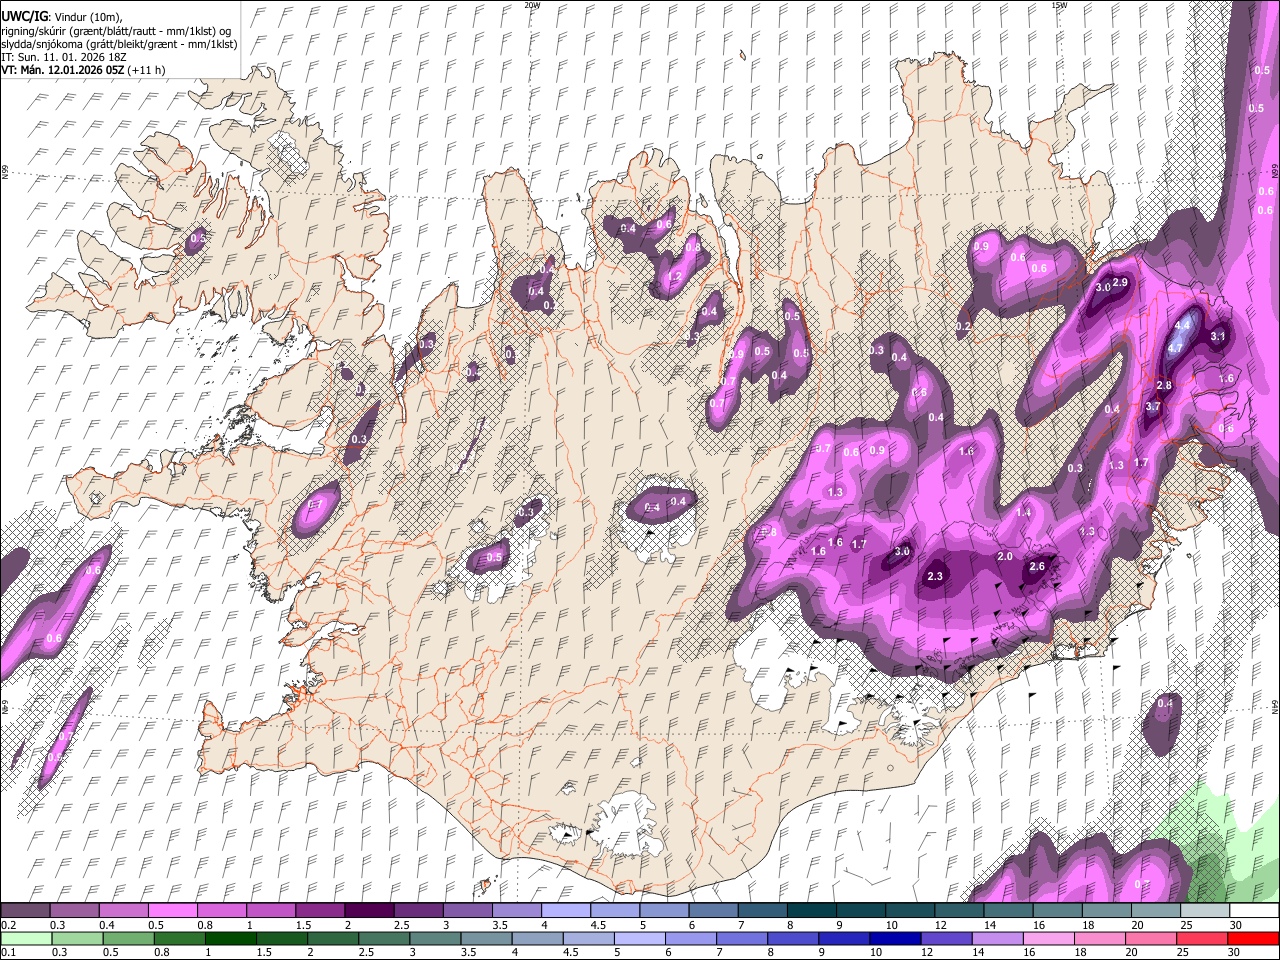Image resolution: width=1280 pixels, height=960 pixels.
Task: Click the bright red swatch ending the rain legend
Action: coord(1253,938)
